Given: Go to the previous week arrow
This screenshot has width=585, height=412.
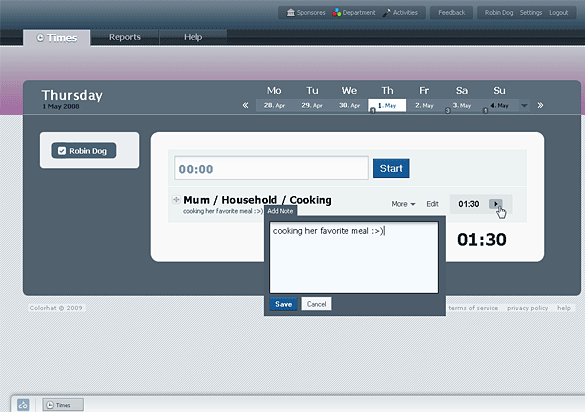Looking at the screenshot, I should 245,105.
